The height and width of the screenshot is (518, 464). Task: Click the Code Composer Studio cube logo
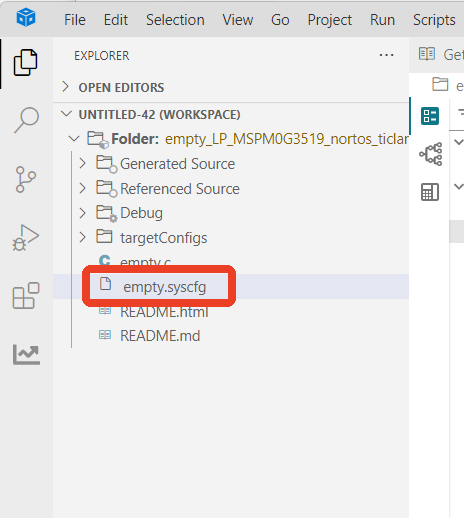pyautogui.click(x=26, y=17)
